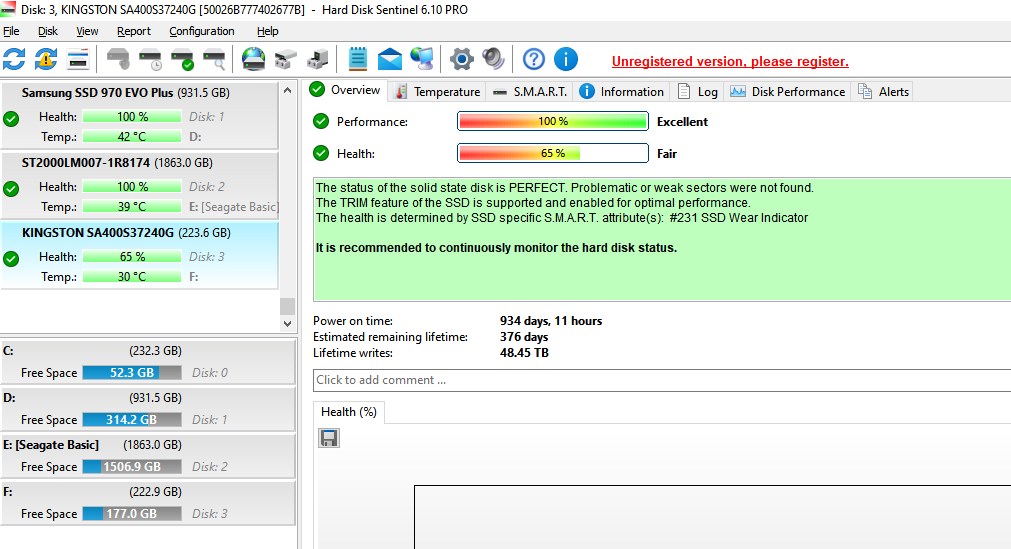
Task: Click the blue envelope email icon
Action: (389, 59)
